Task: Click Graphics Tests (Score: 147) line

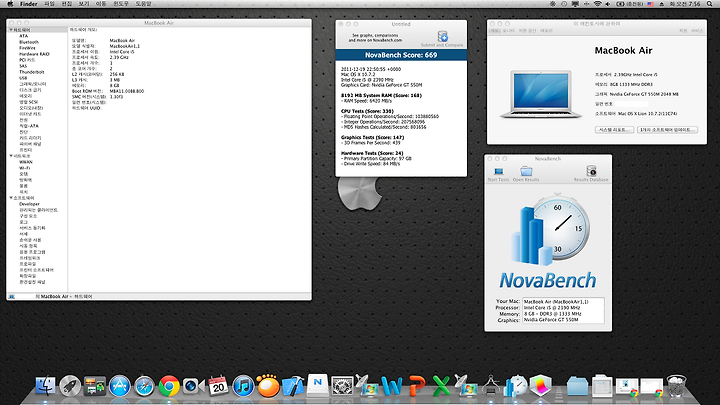Action: tap(372, 137)
